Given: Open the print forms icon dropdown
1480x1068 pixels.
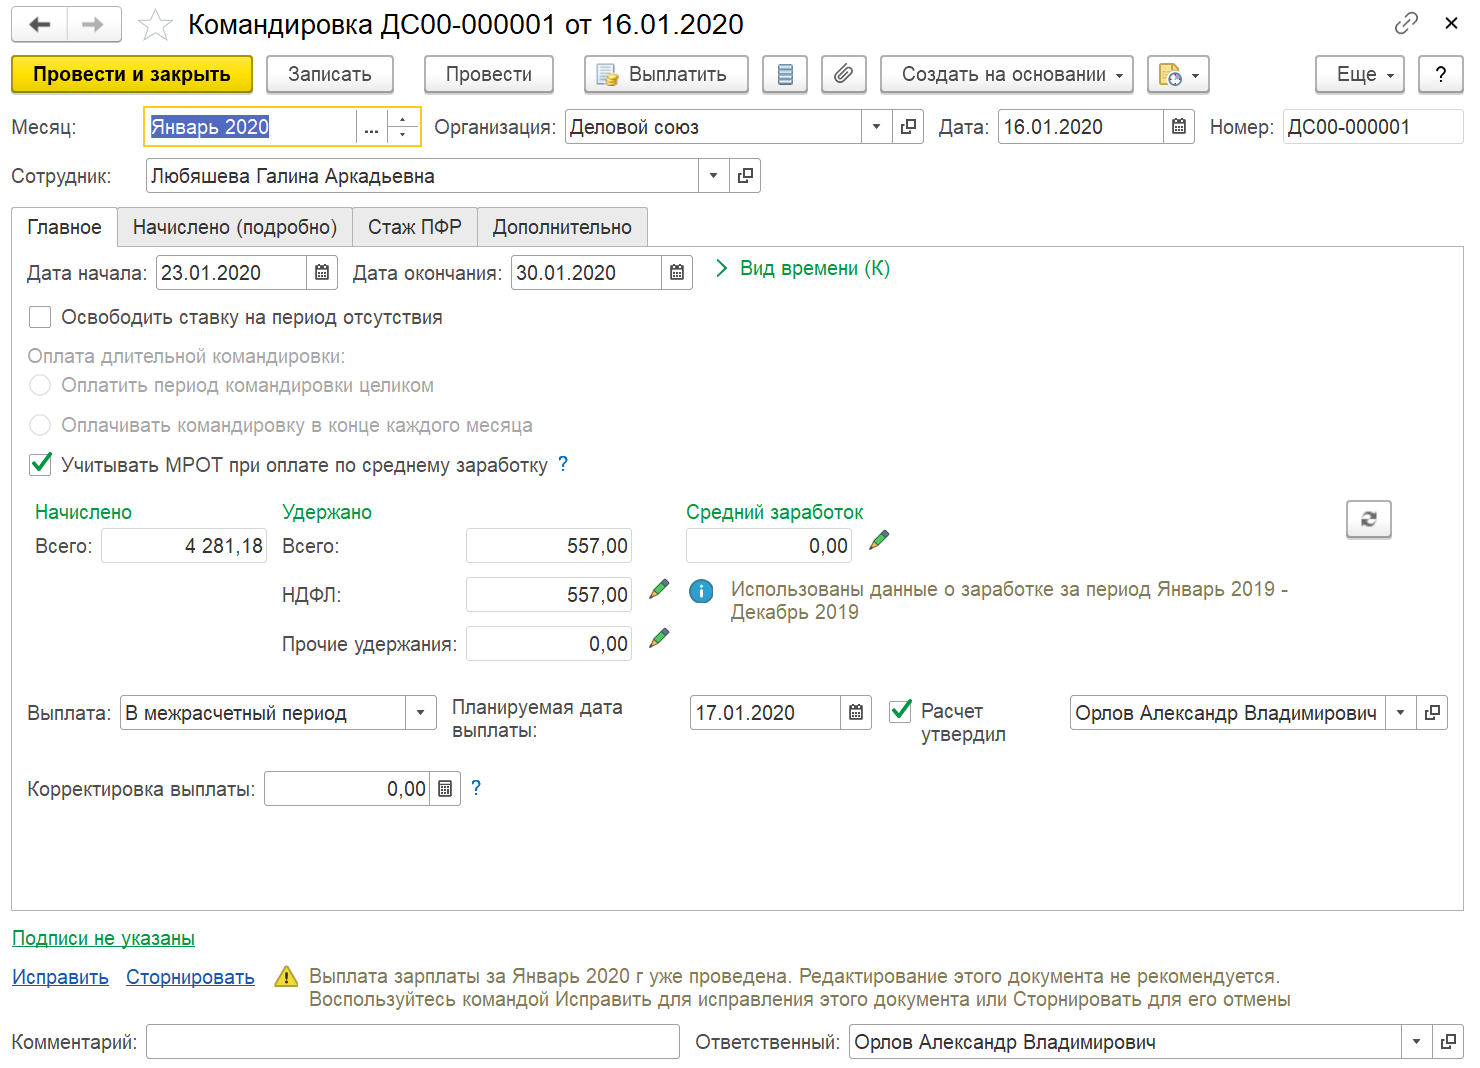Looking at the screenshot, I should 1178,74.
